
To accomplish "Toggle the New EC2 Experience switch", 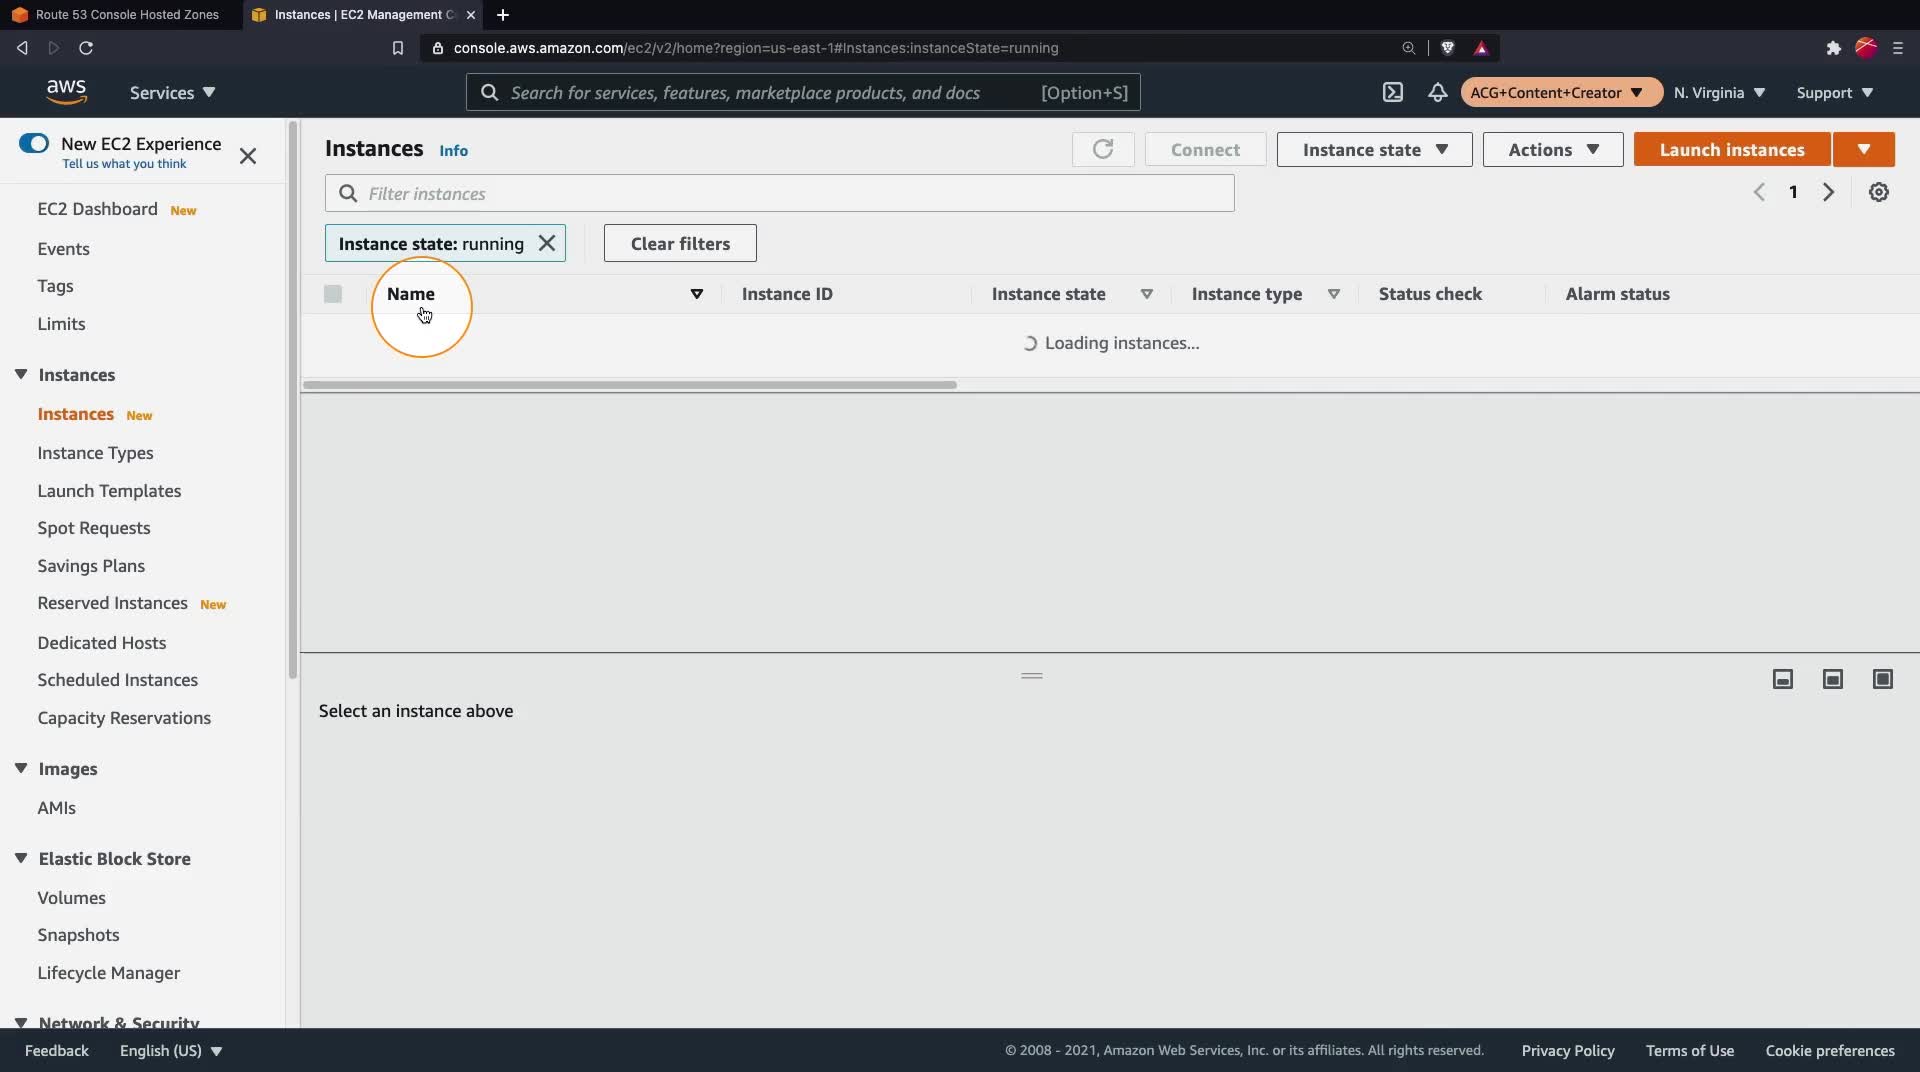I will click(x=34, y=143).
